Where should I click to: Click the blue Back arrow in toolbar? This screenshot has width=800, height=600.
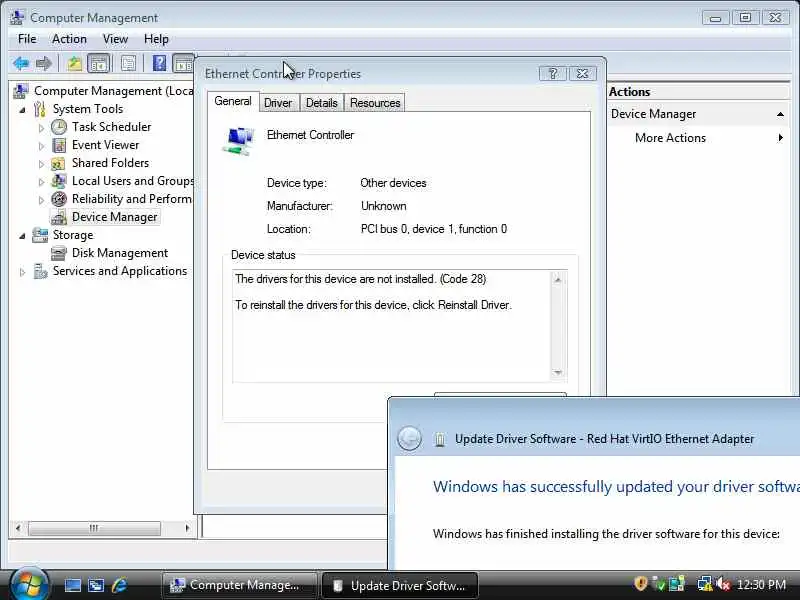coord(21,64)
